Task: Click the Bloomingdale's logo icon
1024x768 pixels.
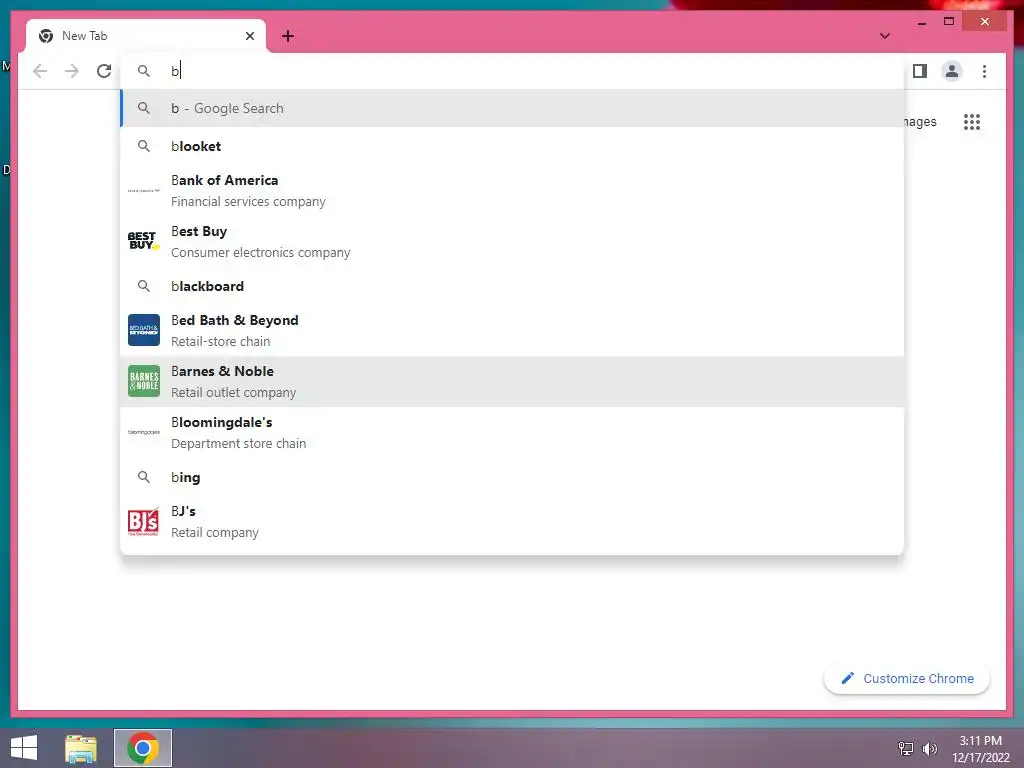Action: click(x=144, y=432)
